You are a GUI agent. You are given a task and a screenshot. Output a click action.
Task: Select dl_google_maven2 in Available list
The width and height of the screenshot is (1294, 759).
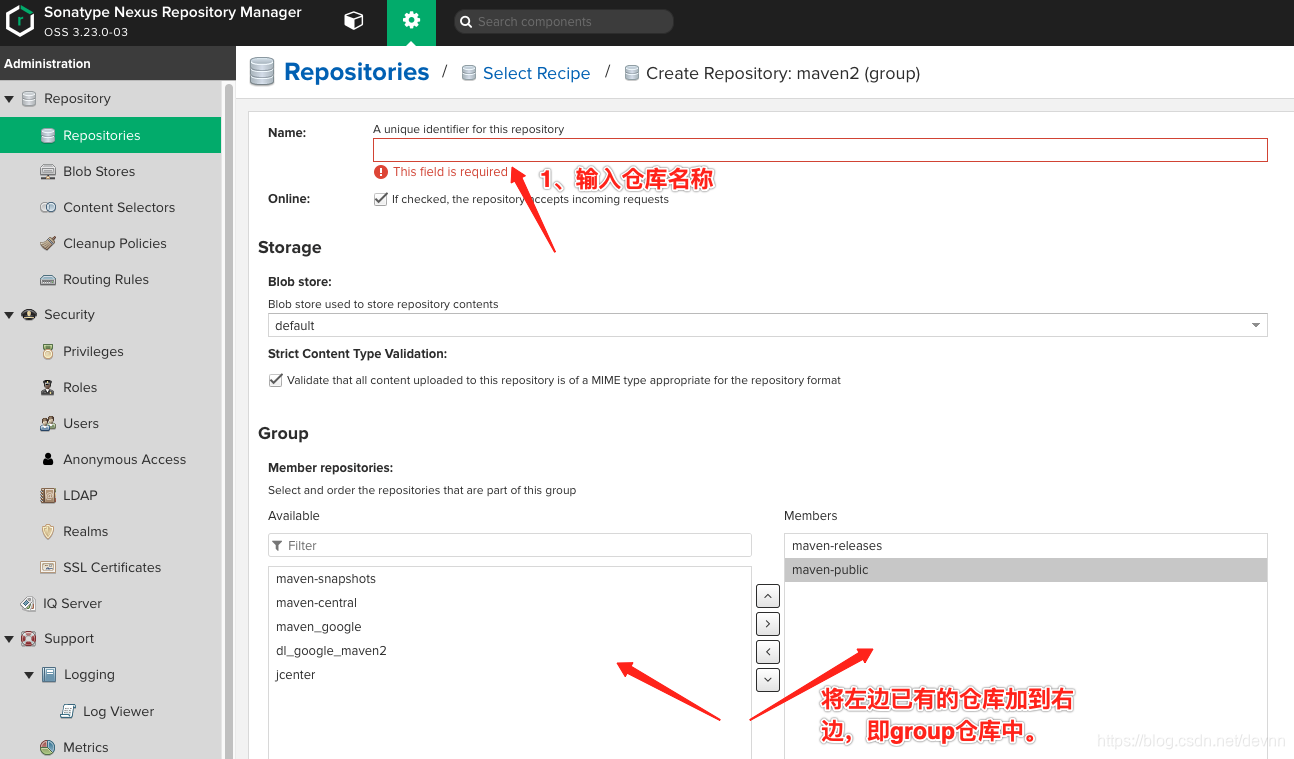pyautogui.click(x=510, y=651)
